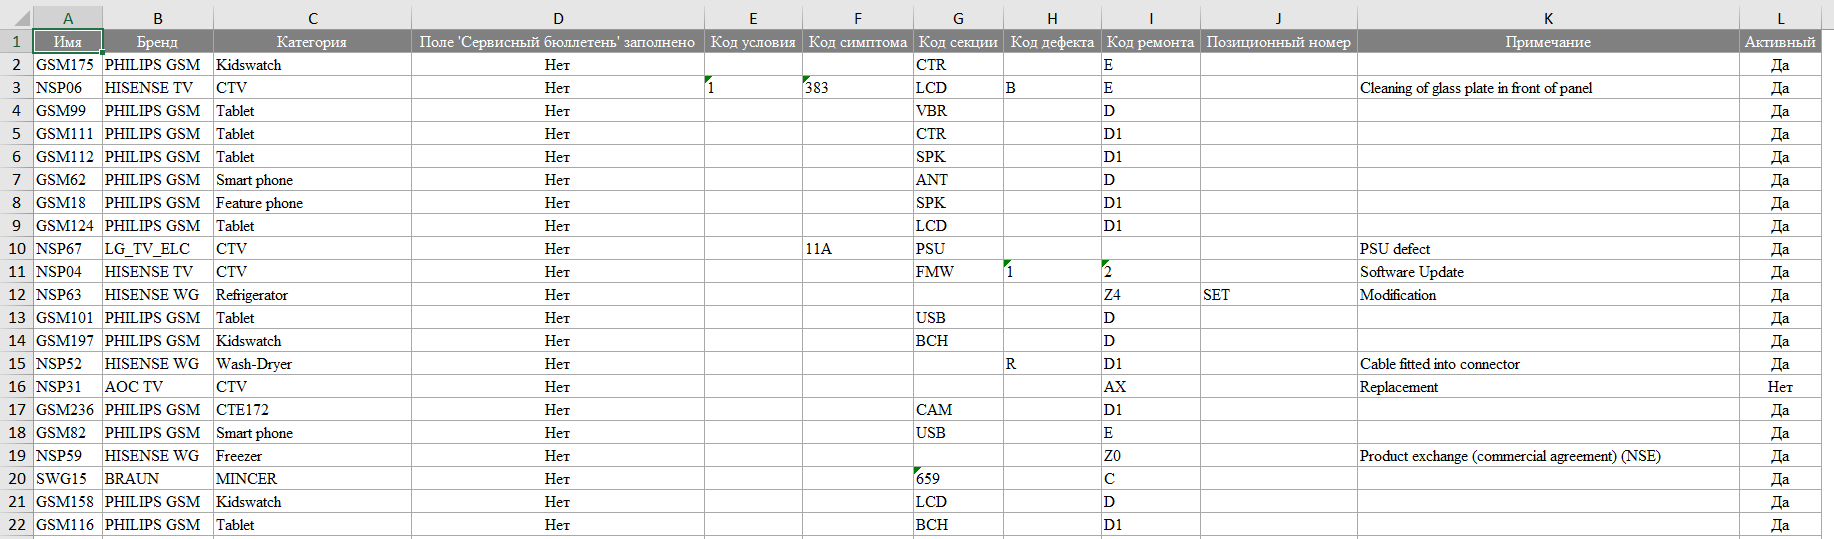Select row 10 header
Image resolution: width=1834 pixels, height=539 pixels.
[x=16, y=248]
